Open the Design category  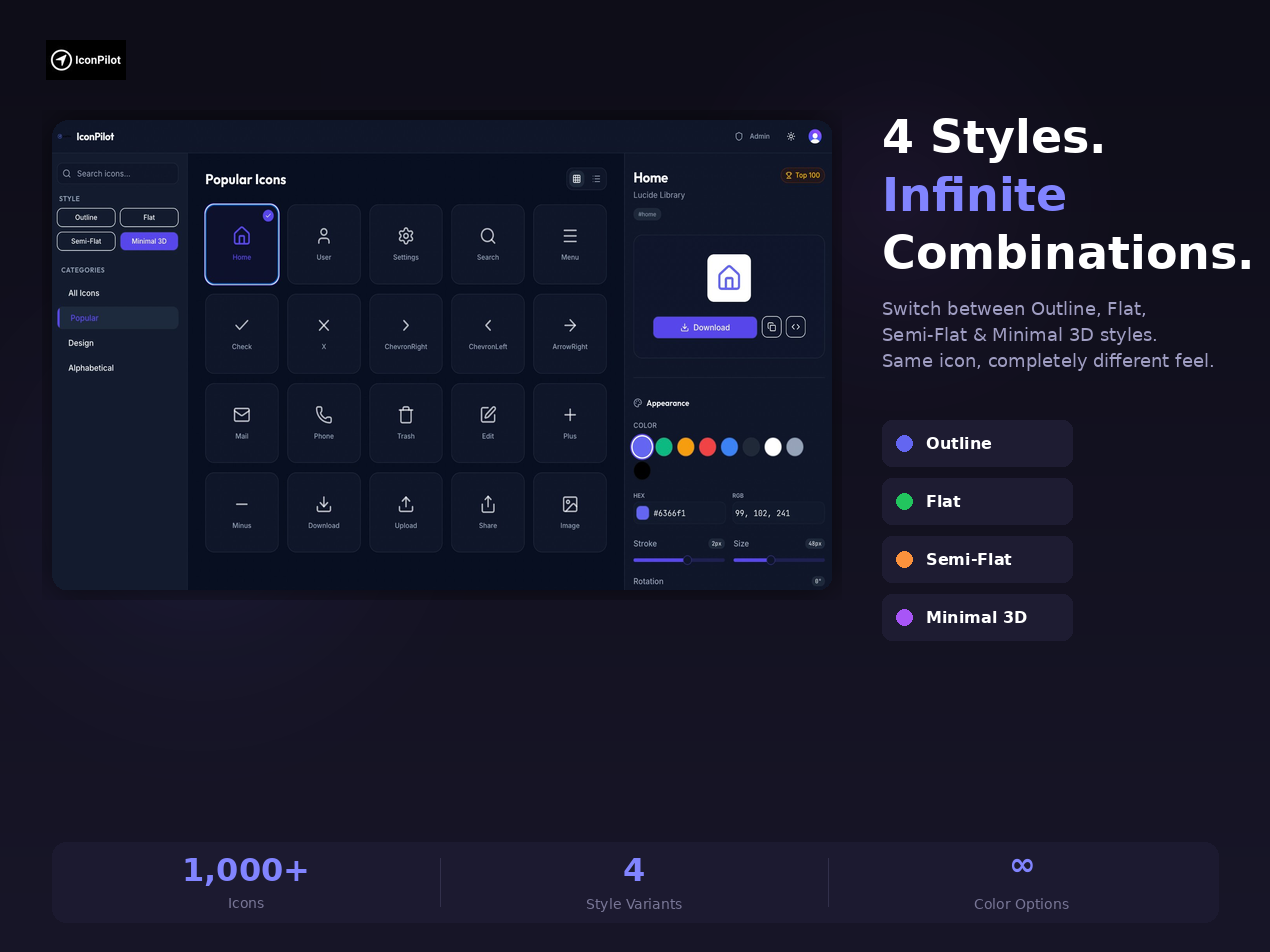pyautogui.click(x=79, y=343)
